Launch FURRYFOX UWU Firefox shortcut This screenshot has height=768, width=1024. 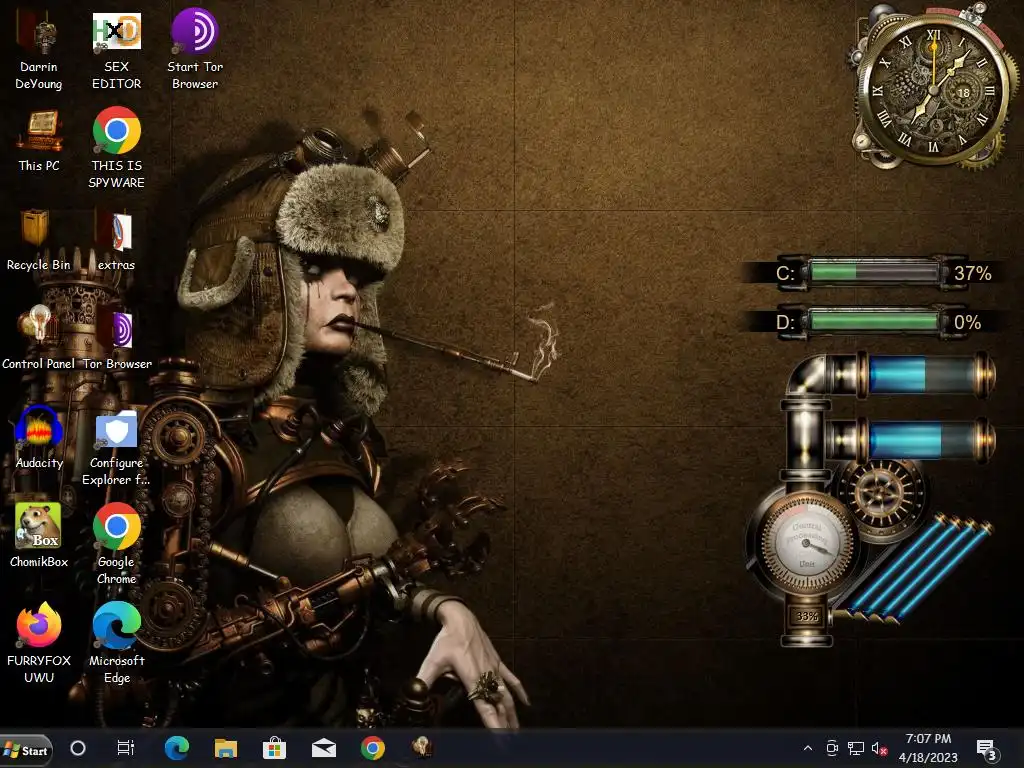(x=39, y=643)
